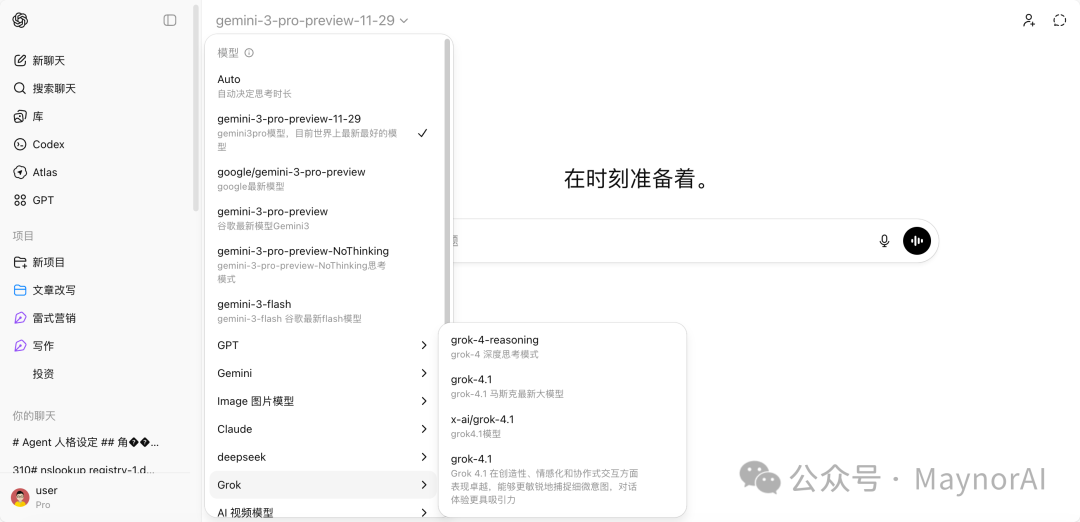1080x522 pixels.
Task: Click the 新聊天 pencil icon
Action: pyautogui.click(x=20, y=61)
